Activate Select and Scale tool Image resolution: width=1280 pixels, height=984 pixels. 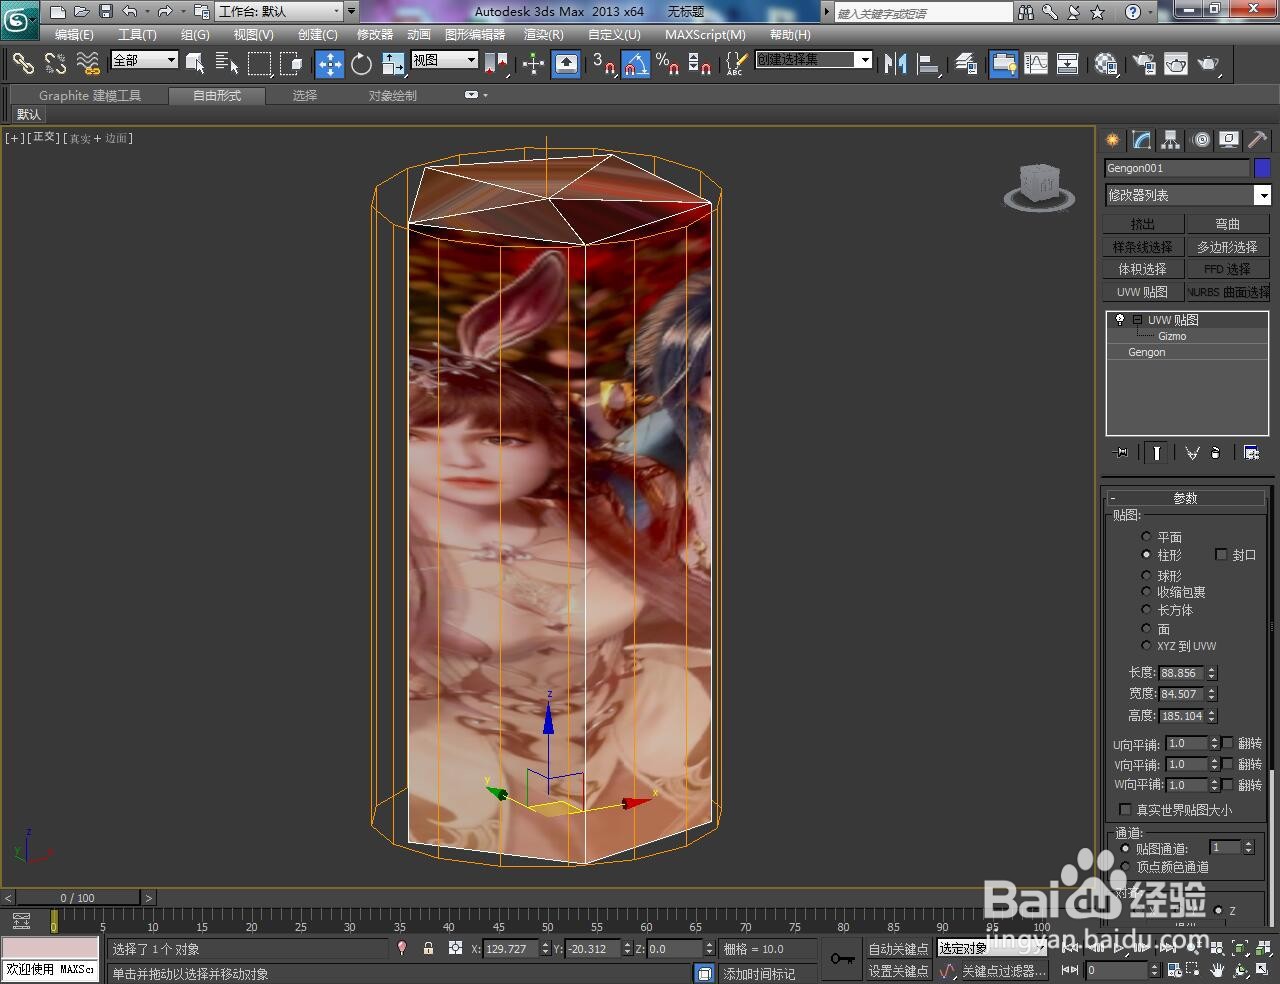coord(393,64)
